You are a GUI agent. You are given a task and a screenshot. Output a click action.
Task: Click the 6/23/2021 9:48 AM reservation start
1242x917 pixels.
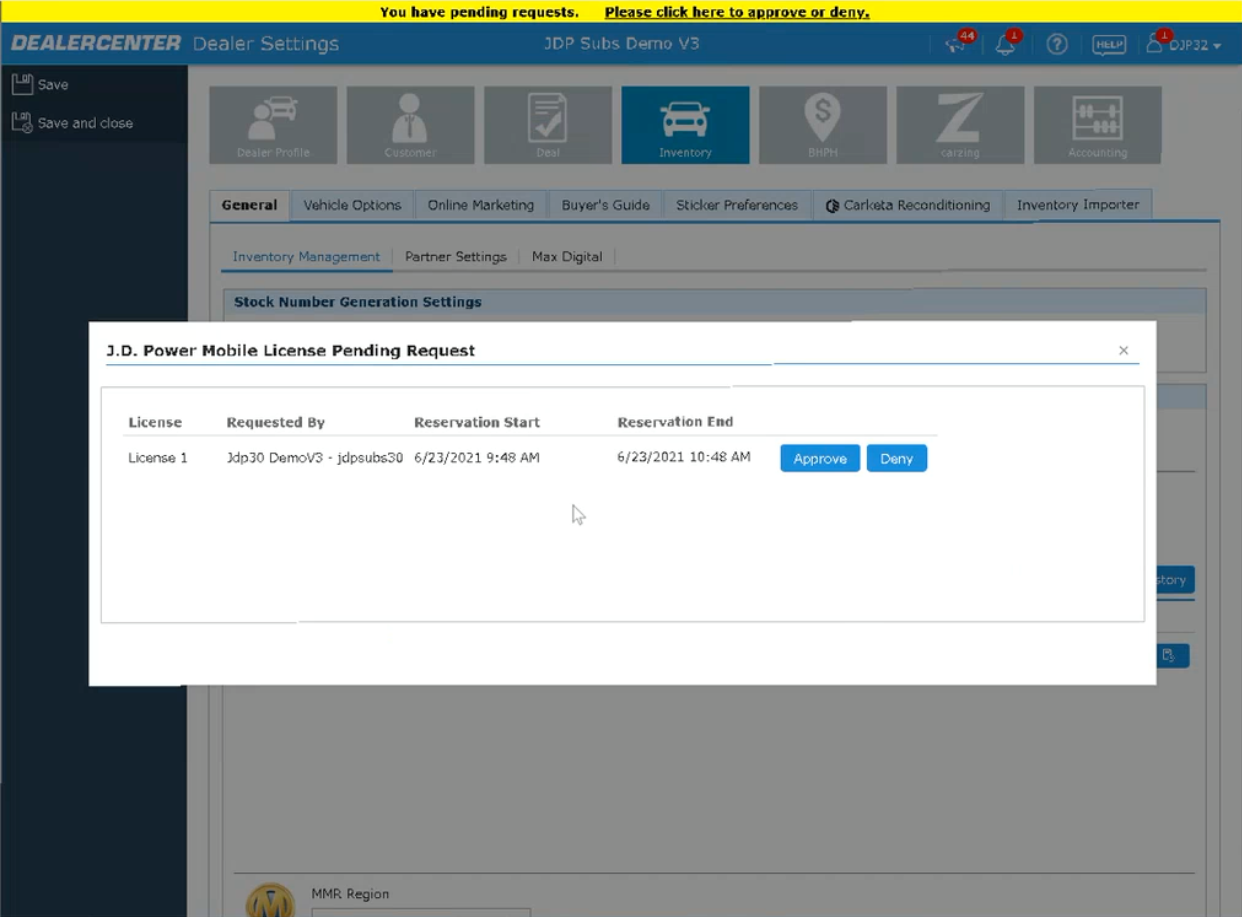click(477, 458)
